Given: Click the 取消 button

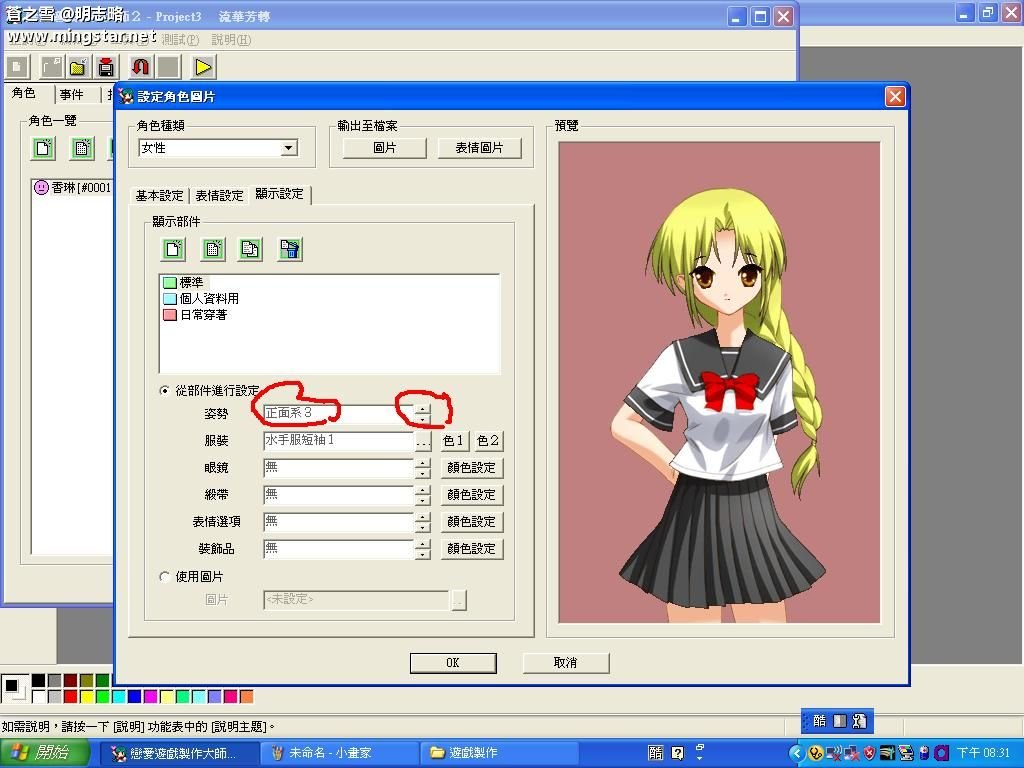Looking at the screenshot, I should tap(566, 663).
